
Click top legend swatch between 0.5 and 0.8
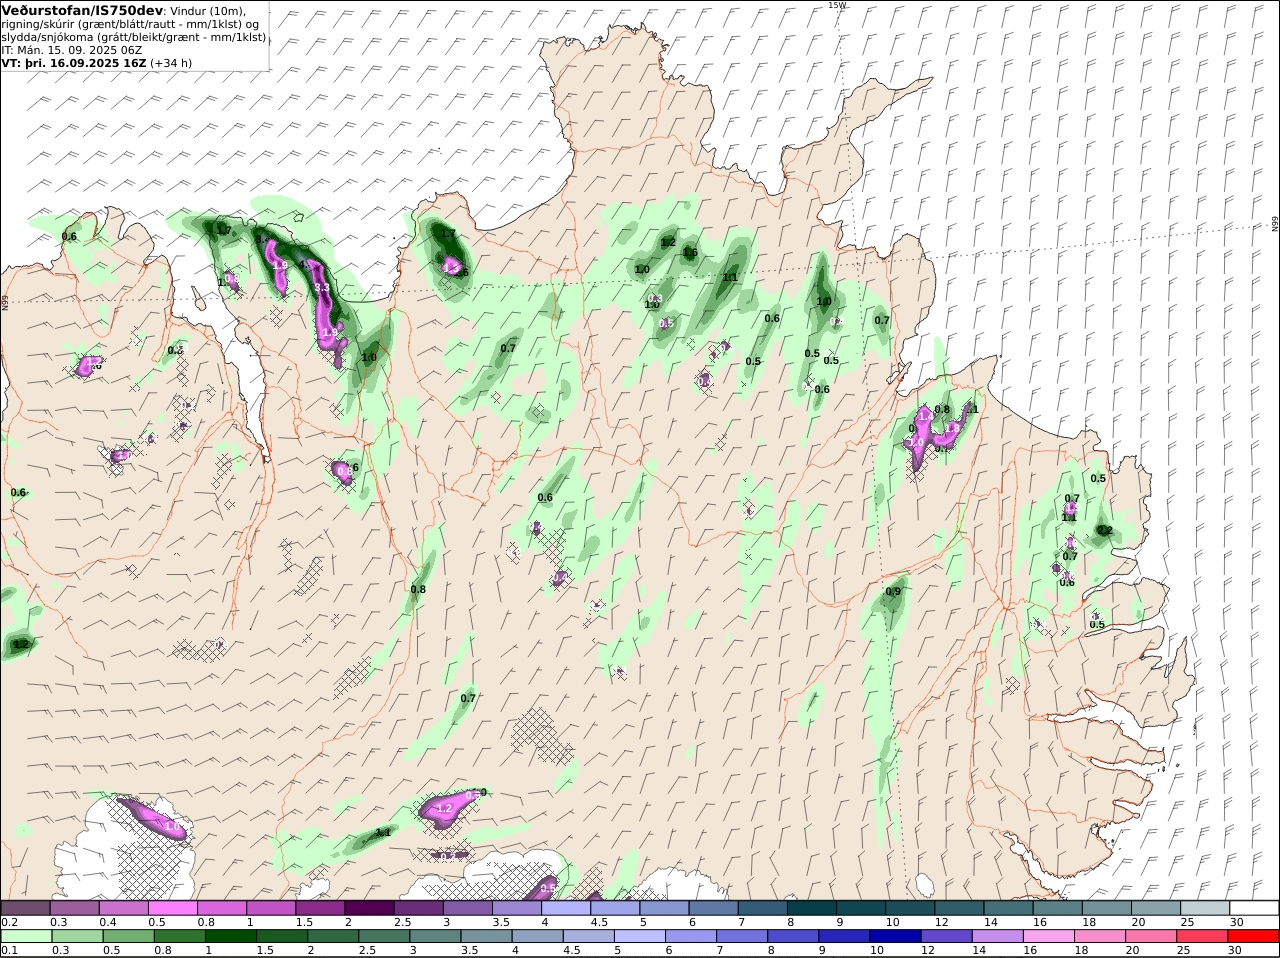(172, 907)
